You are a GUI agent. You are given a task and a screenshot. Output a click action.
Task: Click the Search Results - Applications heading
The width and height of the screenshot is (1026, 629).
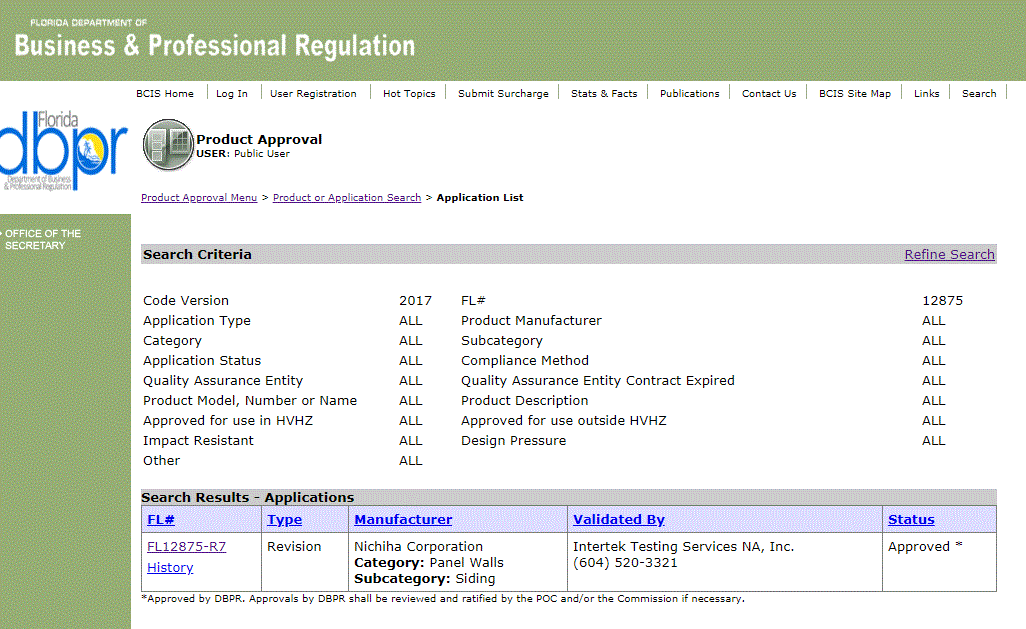[248, 497]
